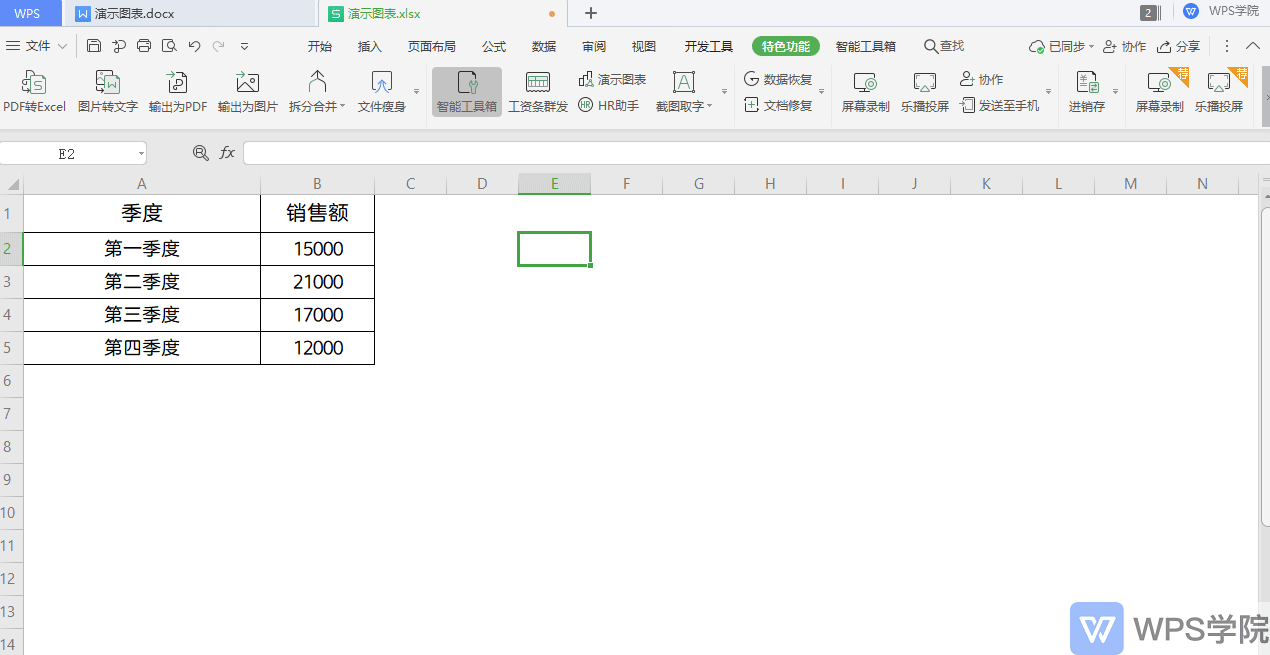Image resolution: width=1270 pixels, height=655 pixels.
Task: Switch to the 插入 ribbon tab
Action: coord(370,46)
